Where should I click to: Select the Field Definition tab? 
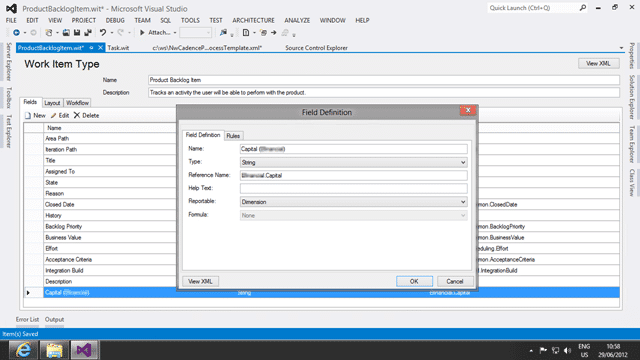(203, 135)
